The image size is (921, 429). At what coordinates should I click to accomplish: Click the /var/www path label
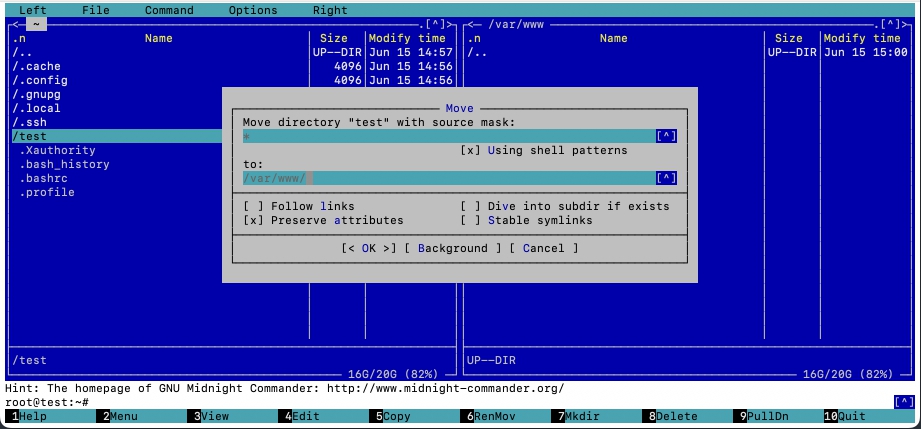coord(516,25)
